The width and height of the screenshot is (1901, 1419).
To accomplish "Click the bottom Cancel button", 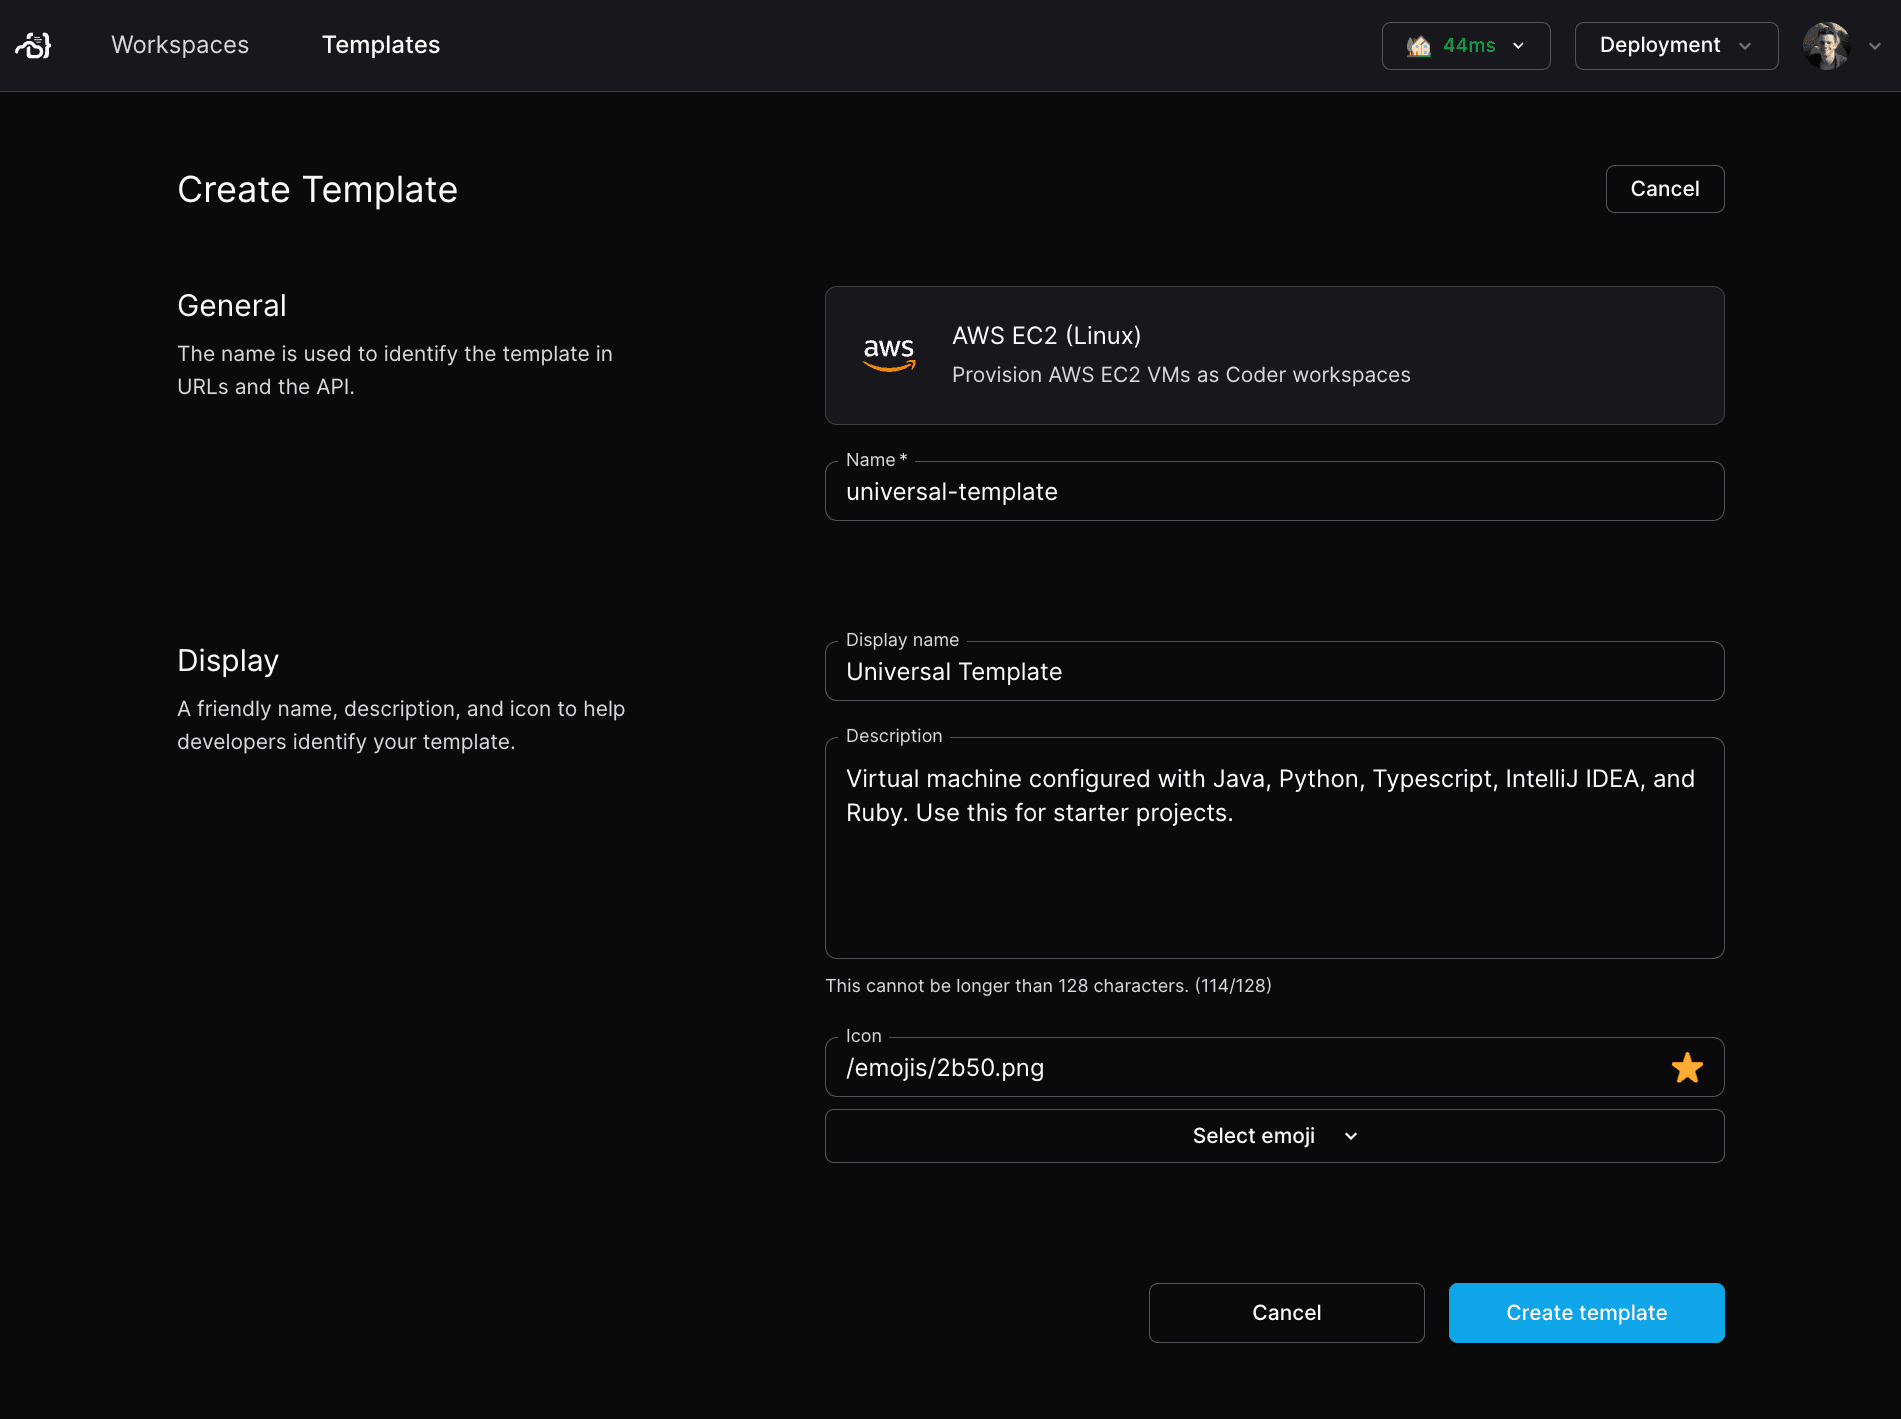I will [1287, 1313].
